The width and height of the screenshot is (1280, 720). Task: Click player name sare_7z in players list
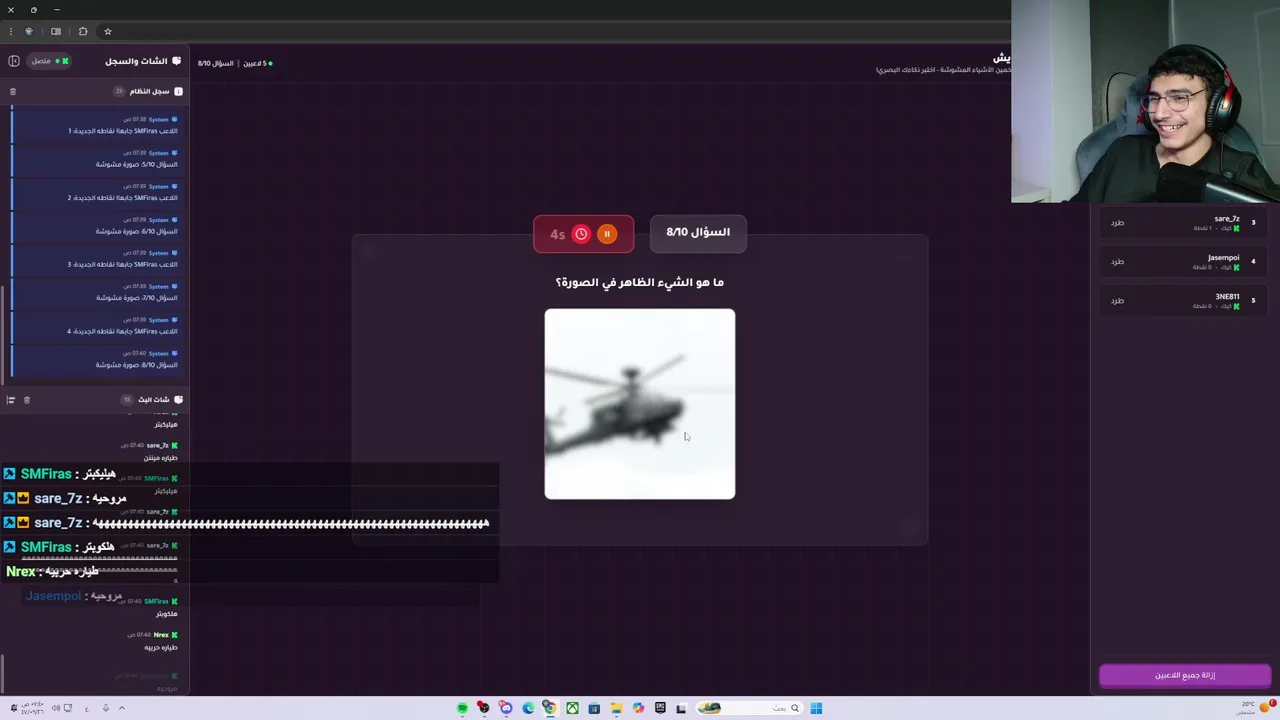pyautogui.click(x=1227, y=219)
